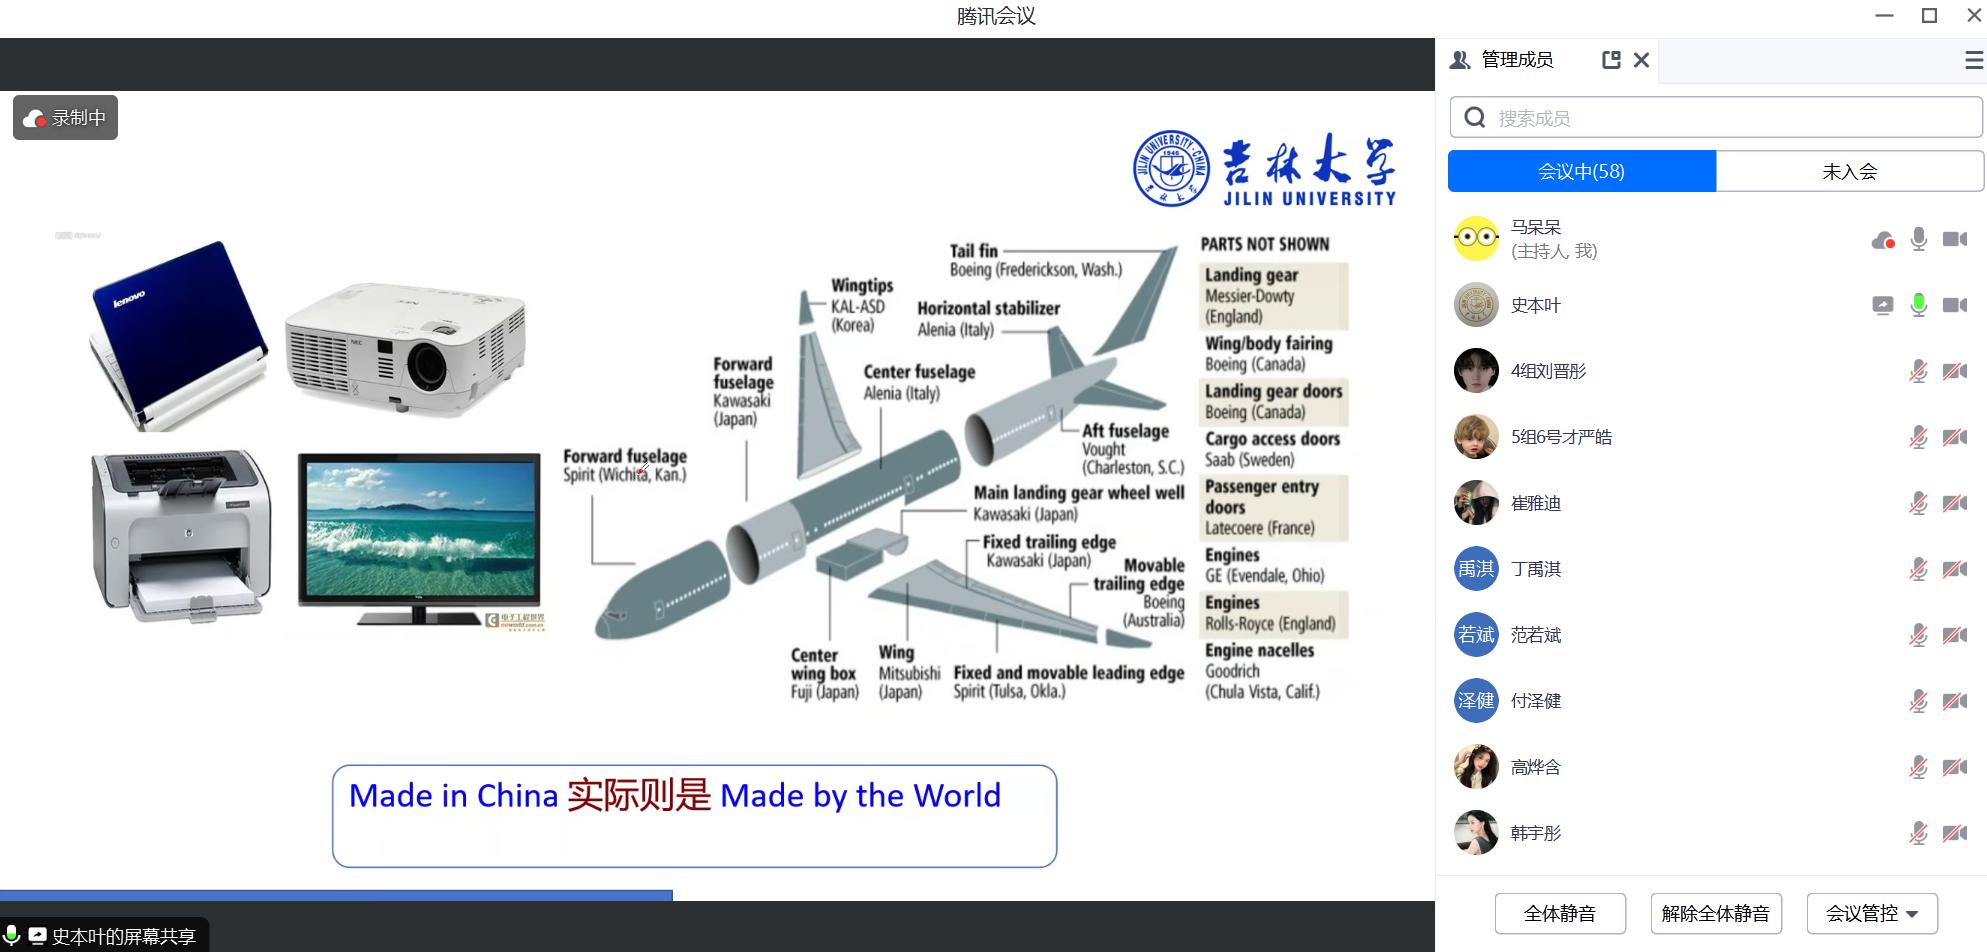Viewport: 1987px width, 952px height.
Task: Click the microphone icon beside 史本叶的屏幕共享
Action: 12,936
